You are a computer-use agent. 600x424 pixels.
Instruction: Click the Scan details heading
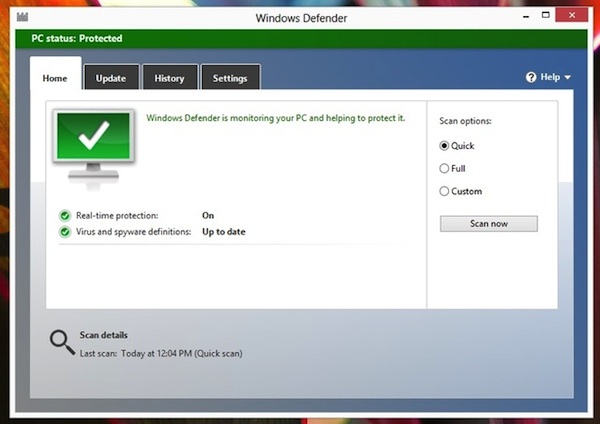103,335
